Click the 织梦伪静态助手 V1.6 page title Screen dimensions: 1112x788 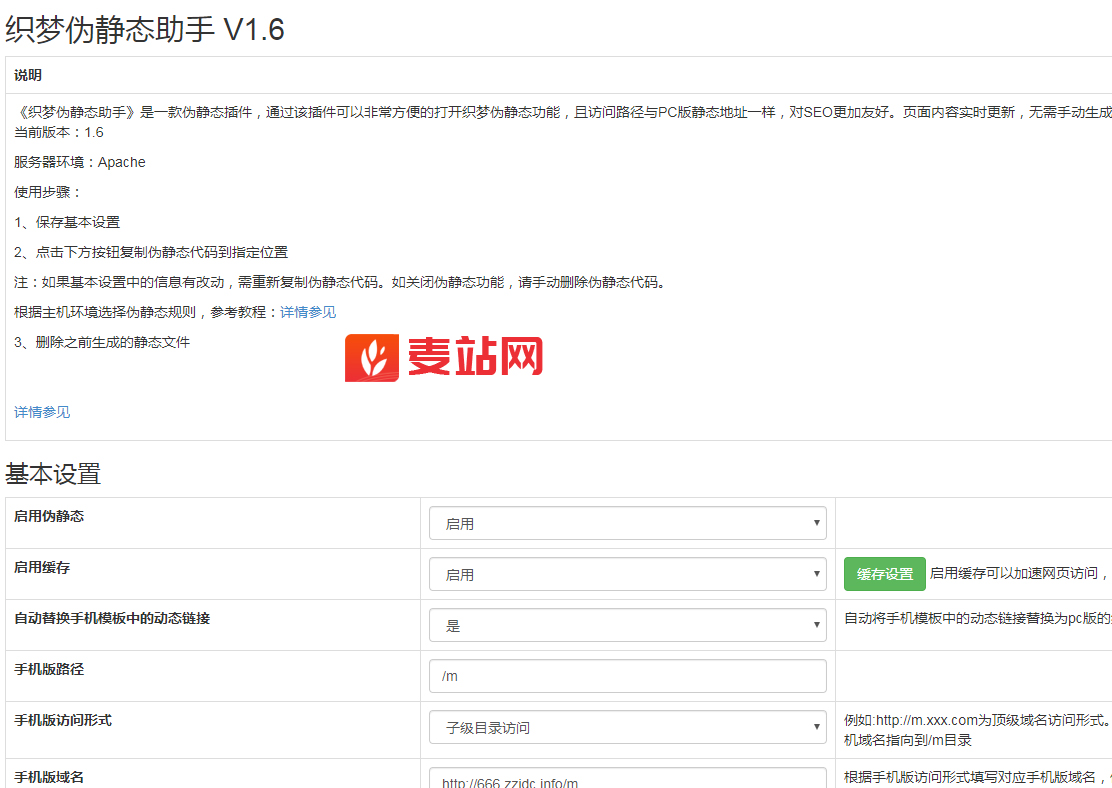pyautogui.click(x=145, y=30)
